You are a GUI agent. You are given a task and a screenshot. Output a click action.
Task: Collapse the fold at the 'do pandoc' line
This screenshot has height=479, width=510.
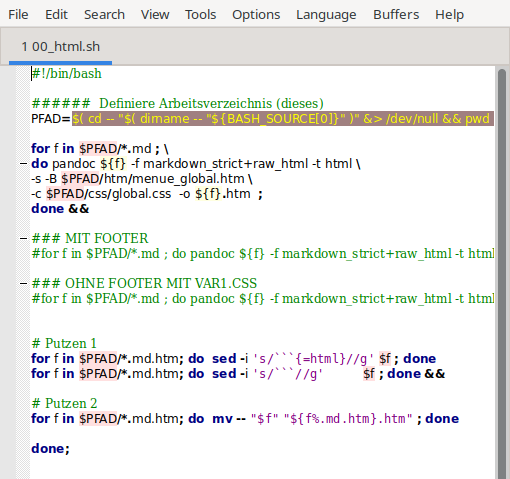pos(23,164)
